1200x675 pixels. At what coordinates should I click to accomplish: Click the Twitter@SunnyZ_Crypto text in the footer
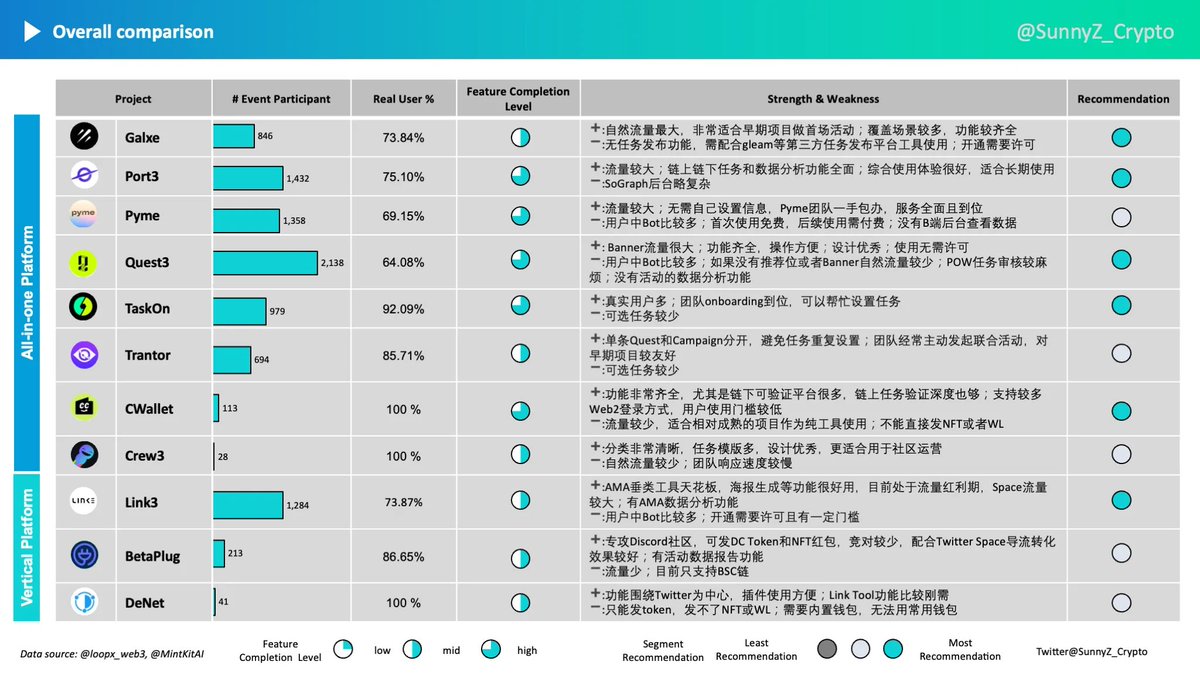click(1092, 651)
